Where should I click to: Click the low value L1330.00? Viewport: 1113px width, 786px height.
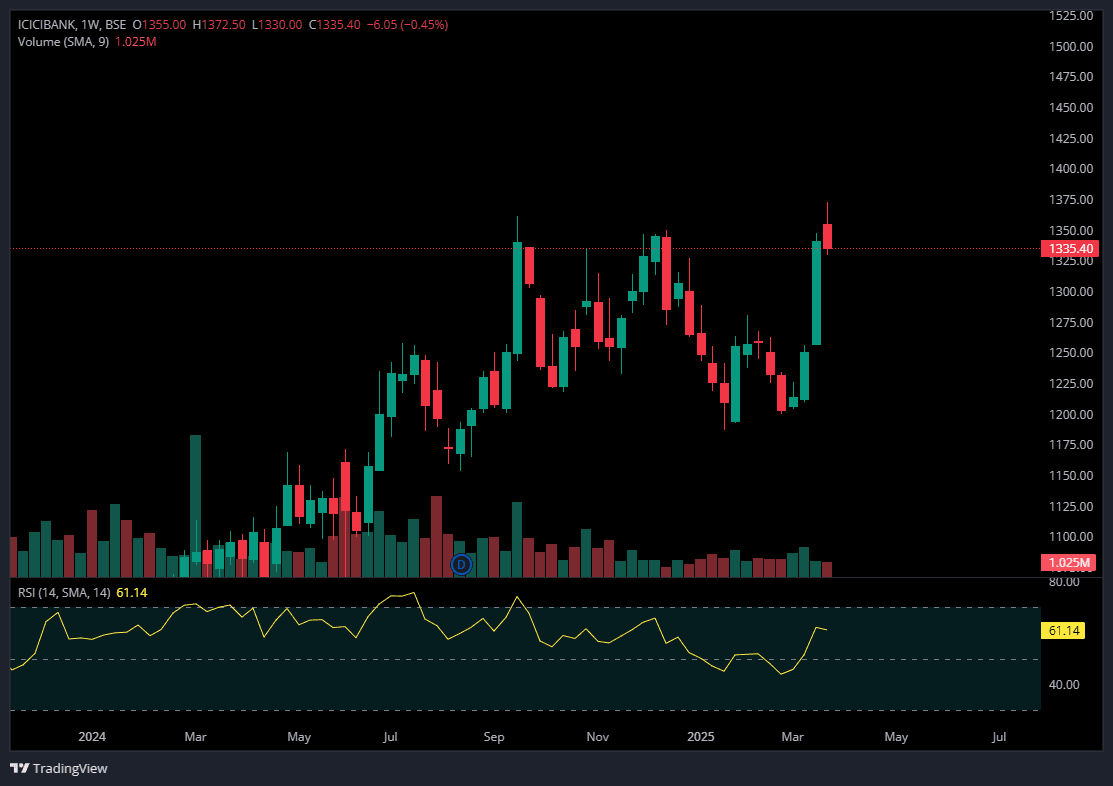[x=277, y=25]
